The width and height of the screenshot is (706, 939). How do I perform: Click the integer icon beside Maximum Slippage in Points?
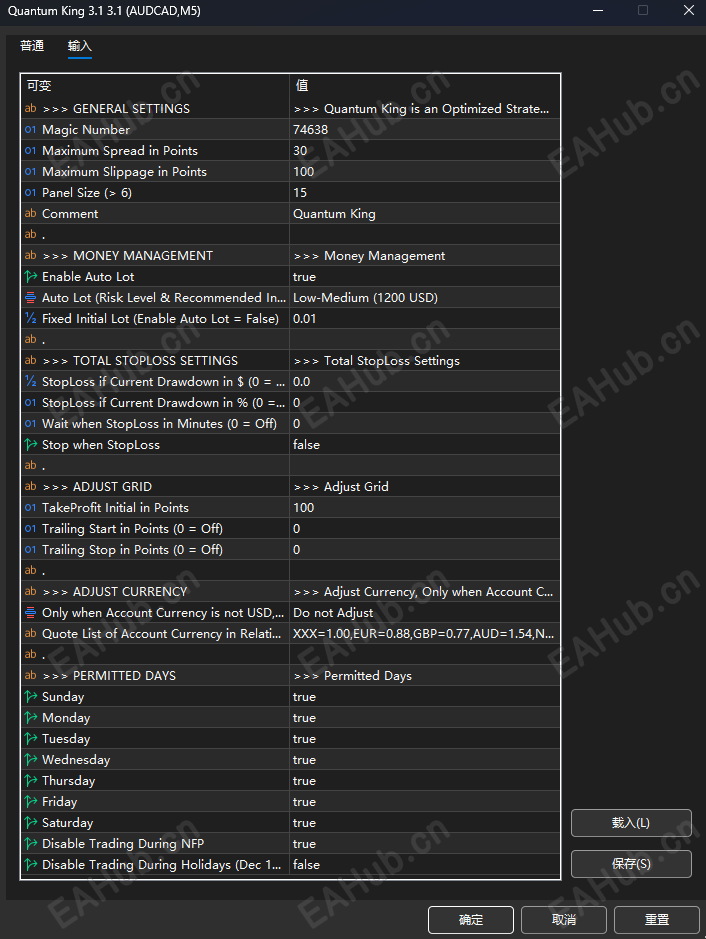[x=31, y=171]
